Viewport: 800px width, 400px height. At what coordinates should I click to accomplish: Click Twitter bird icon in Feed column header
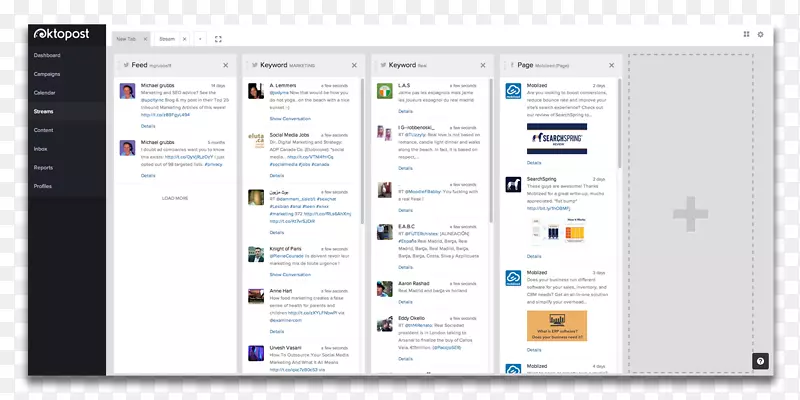pyautogui.click(x=126, y=65)
